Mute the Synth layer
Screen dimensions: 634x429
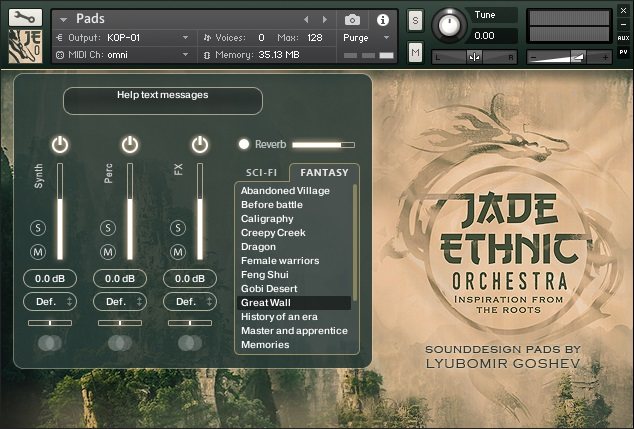38,252
